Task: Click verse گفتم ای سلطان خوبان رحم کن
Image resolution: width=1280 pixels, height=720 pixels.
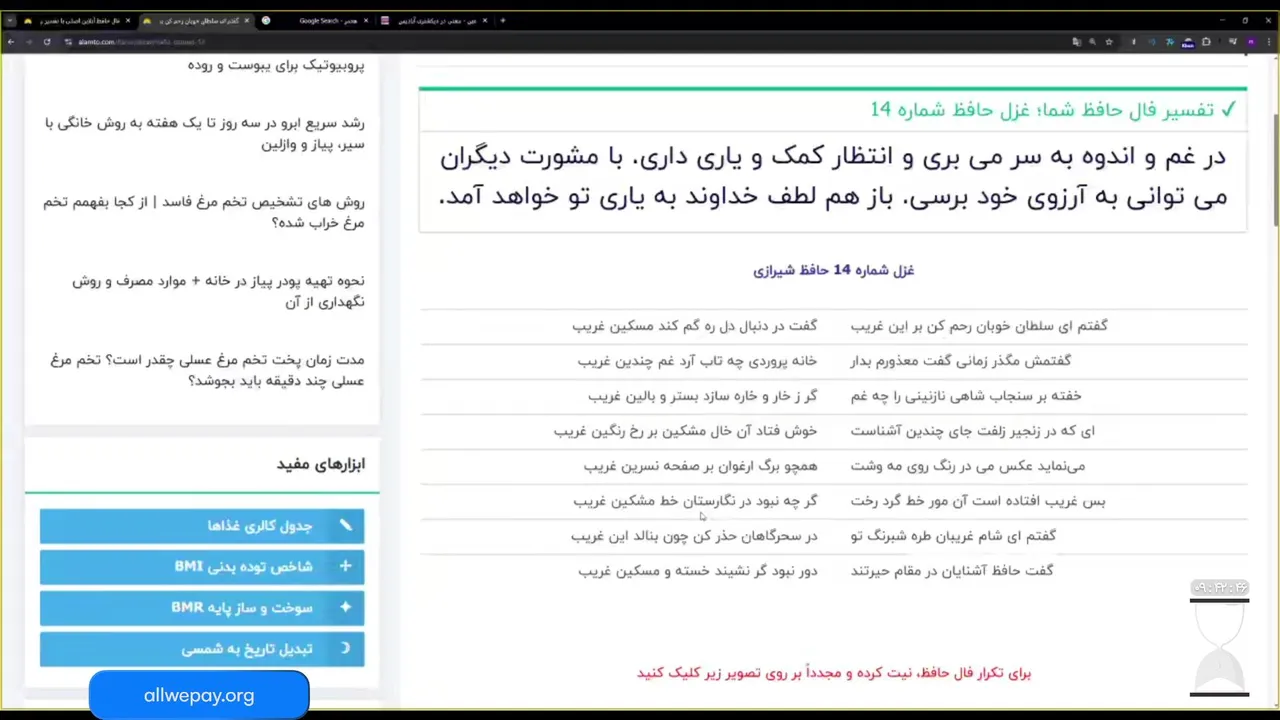Action: point(979,326)
